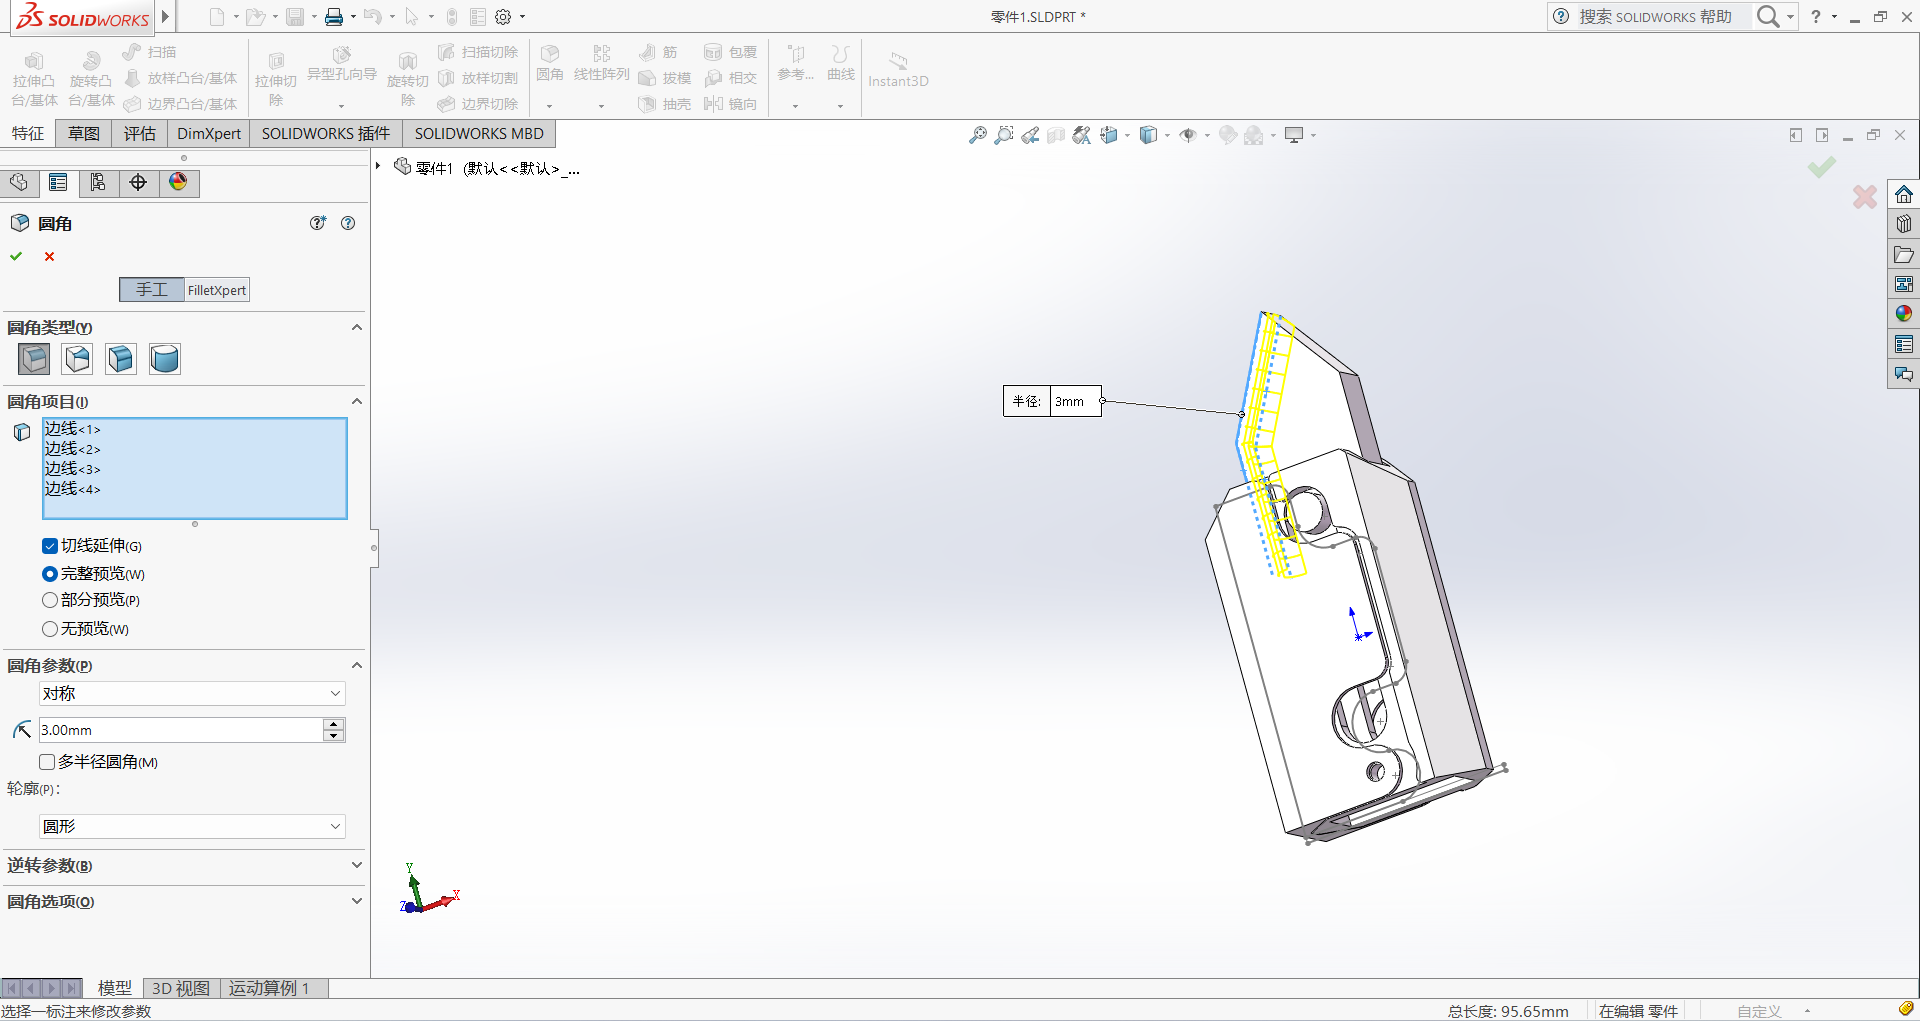The image size is (1920, 1021).
Task: Click the Open file icon
Action: 255,17
